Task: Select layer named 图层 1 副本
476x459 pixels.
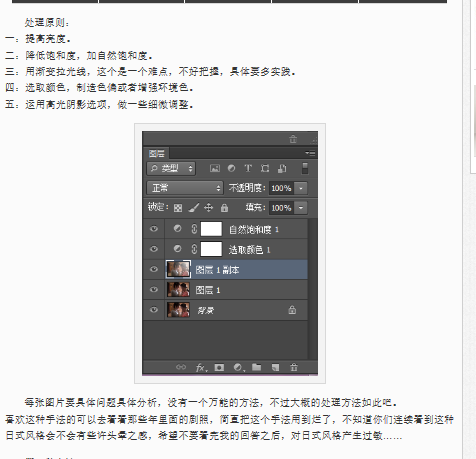Action: click(217, 270)
